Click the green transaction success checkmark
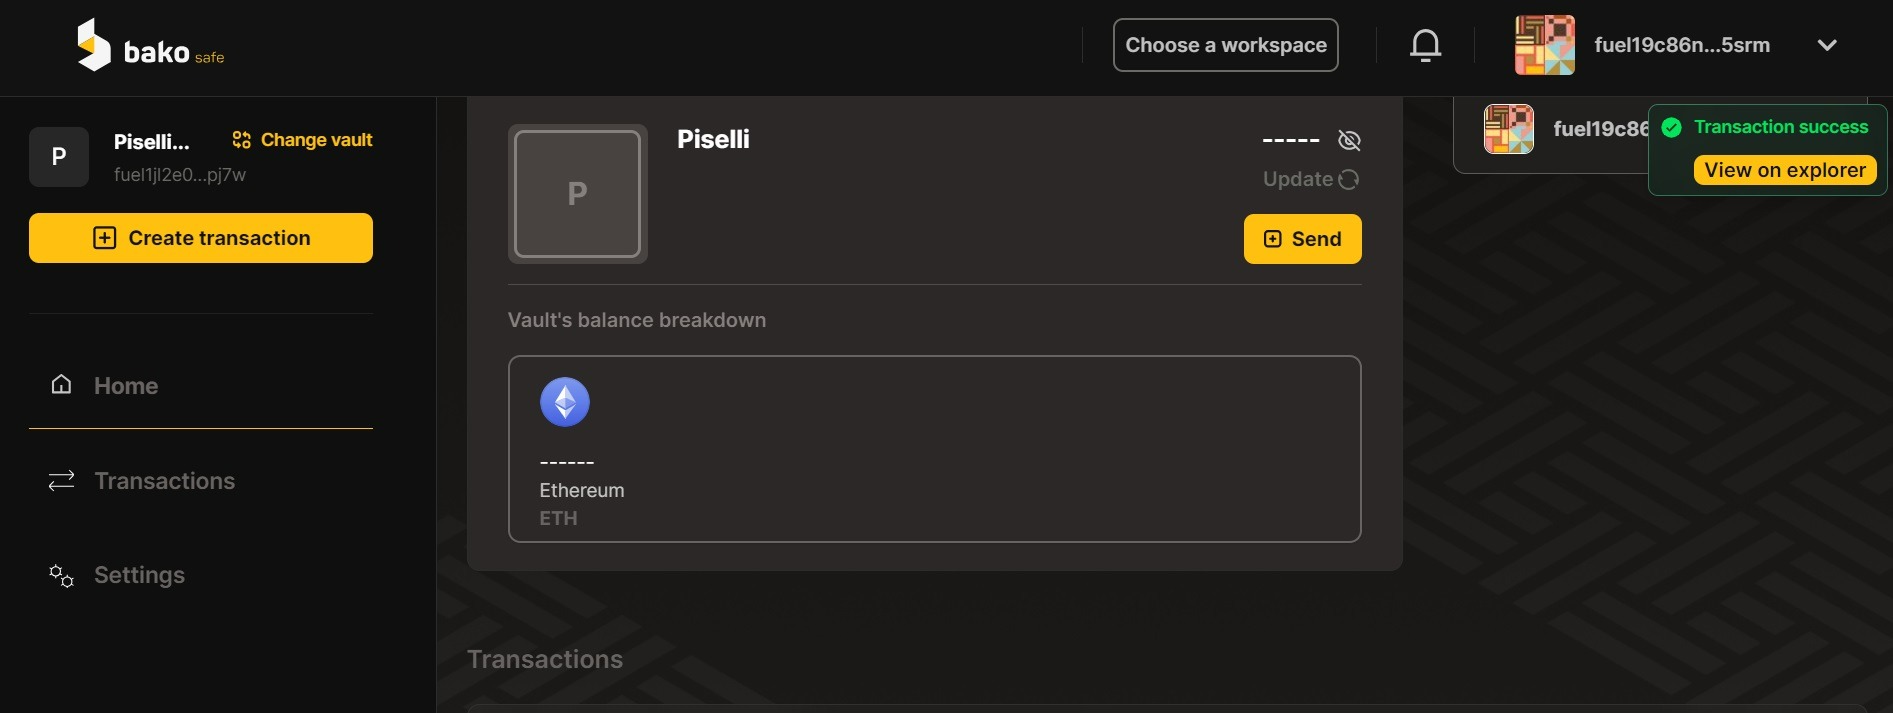 (1671, 127)
